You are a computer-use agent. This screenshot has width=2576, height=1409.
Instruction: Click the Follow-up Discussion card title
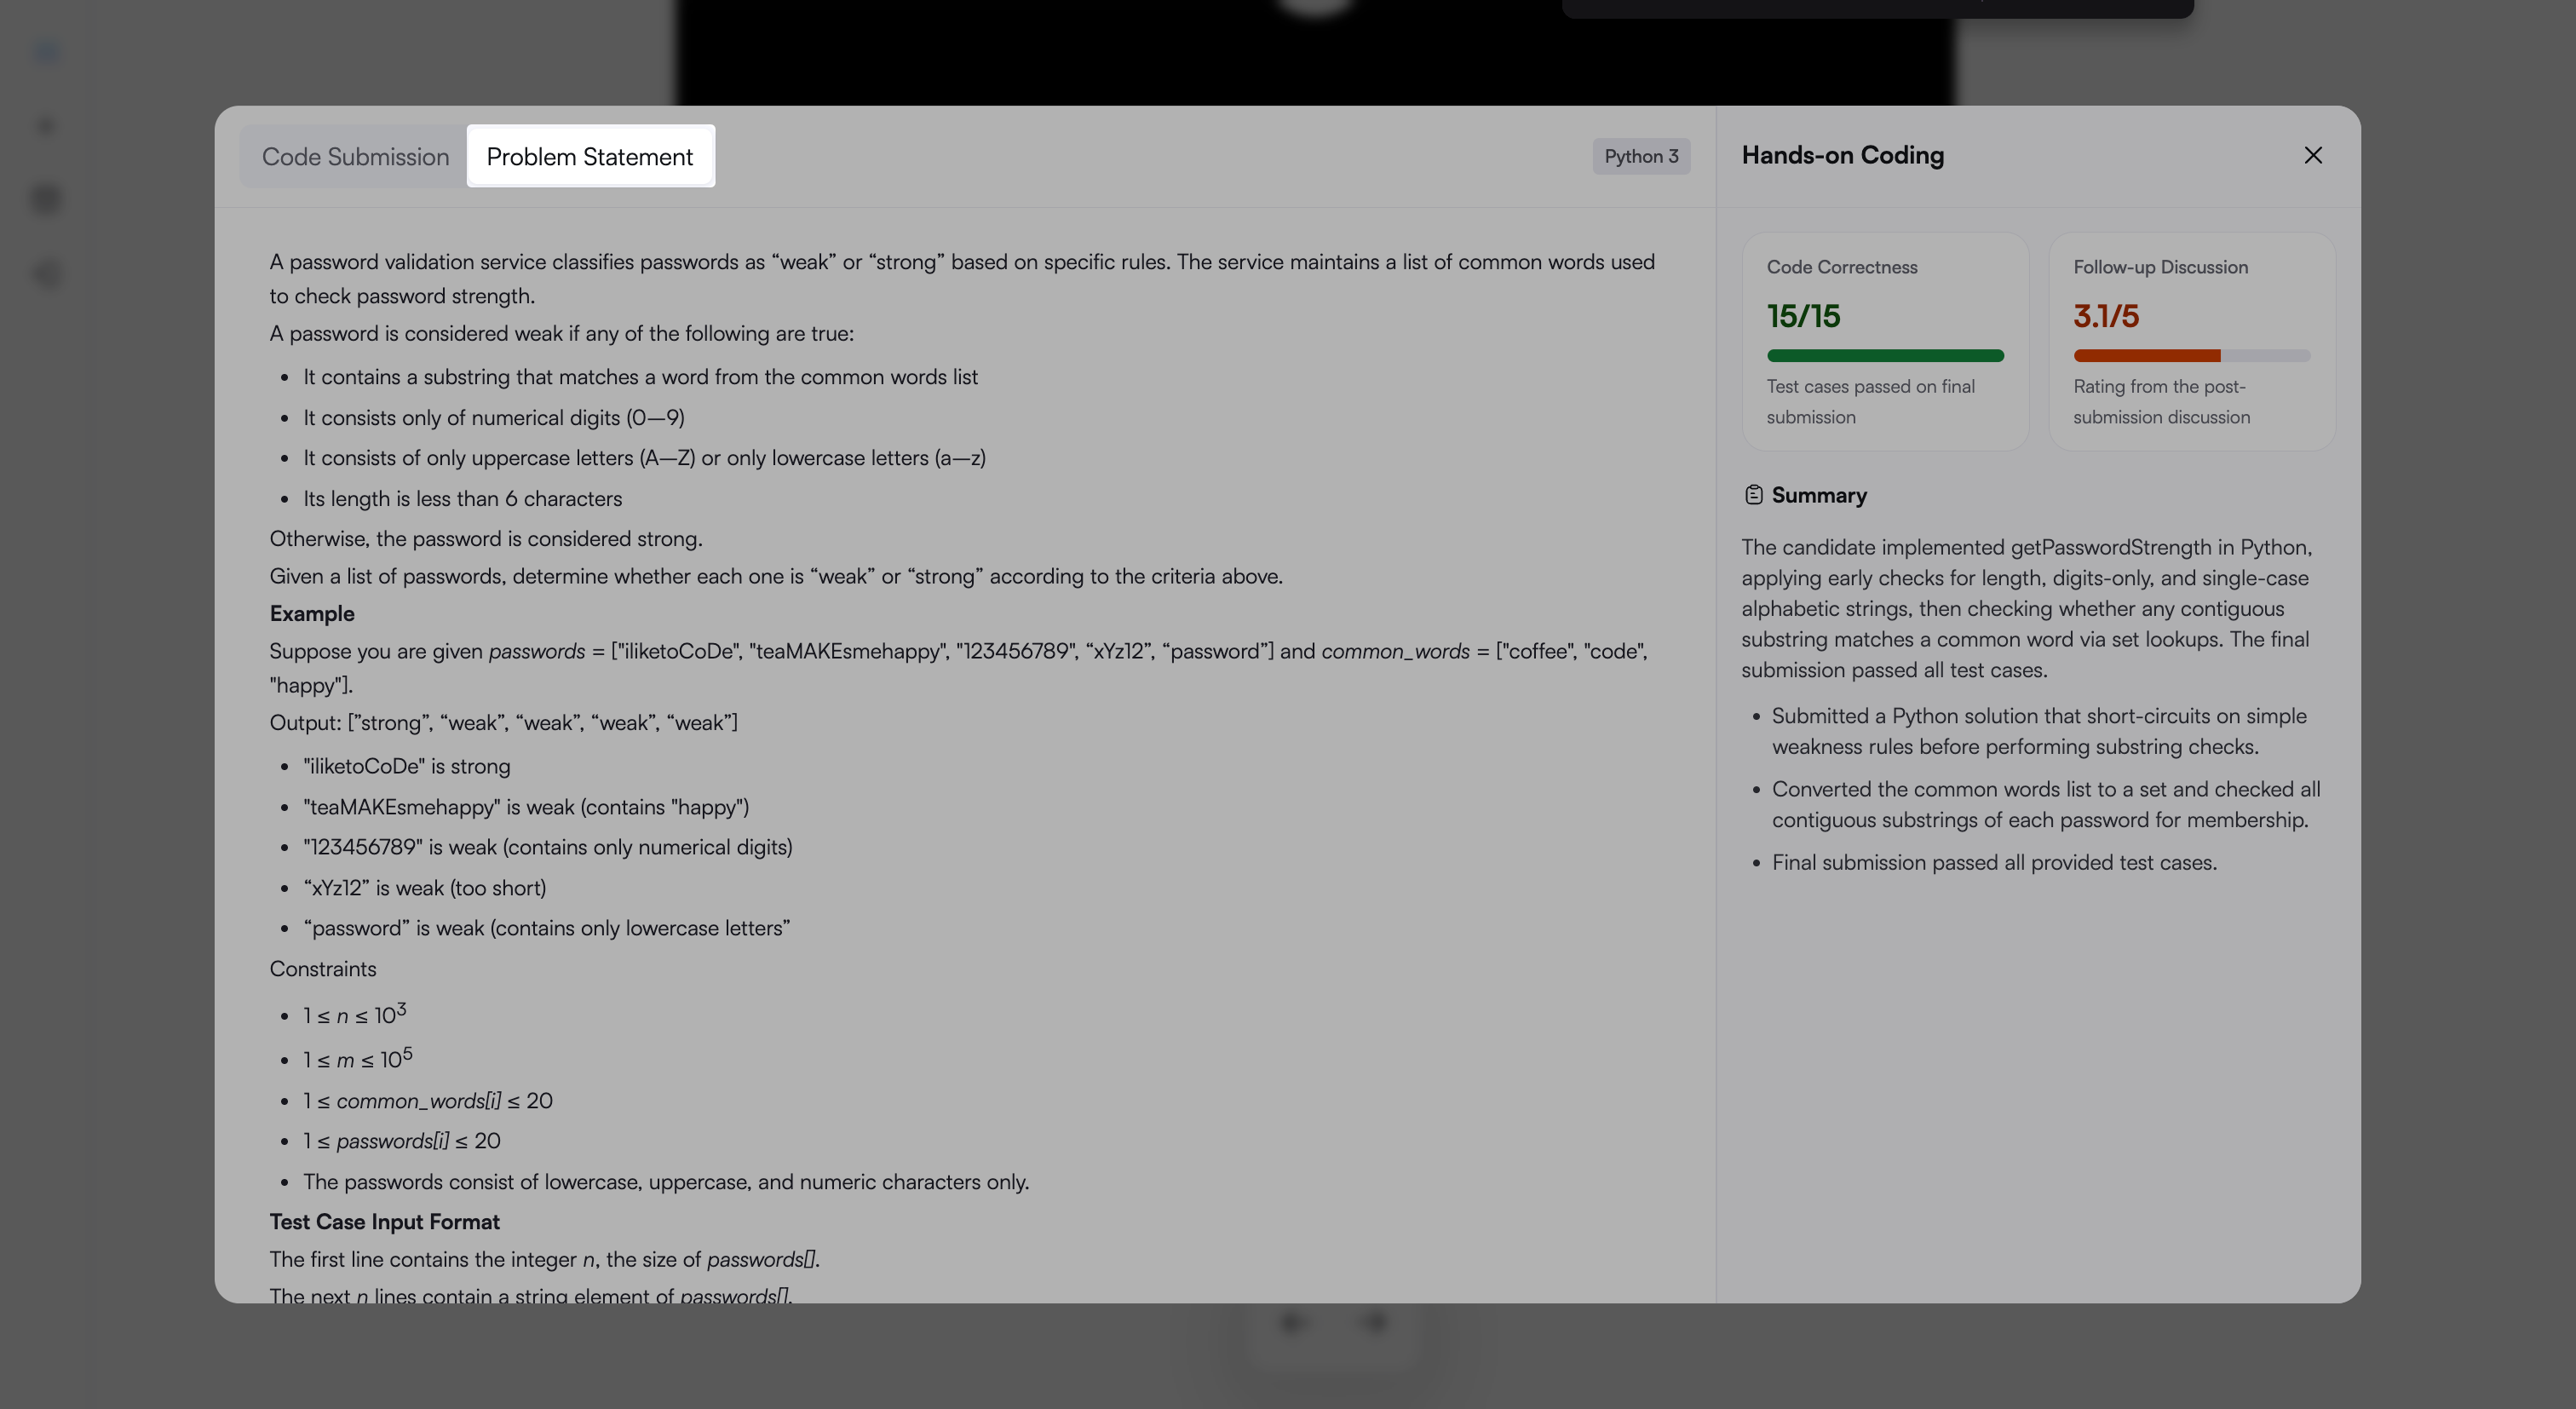(x=2160, y=267)
